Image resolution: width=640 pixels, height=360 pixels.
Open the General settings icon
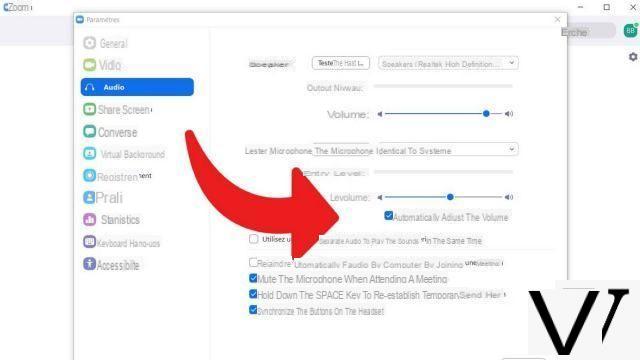[89, 43]
